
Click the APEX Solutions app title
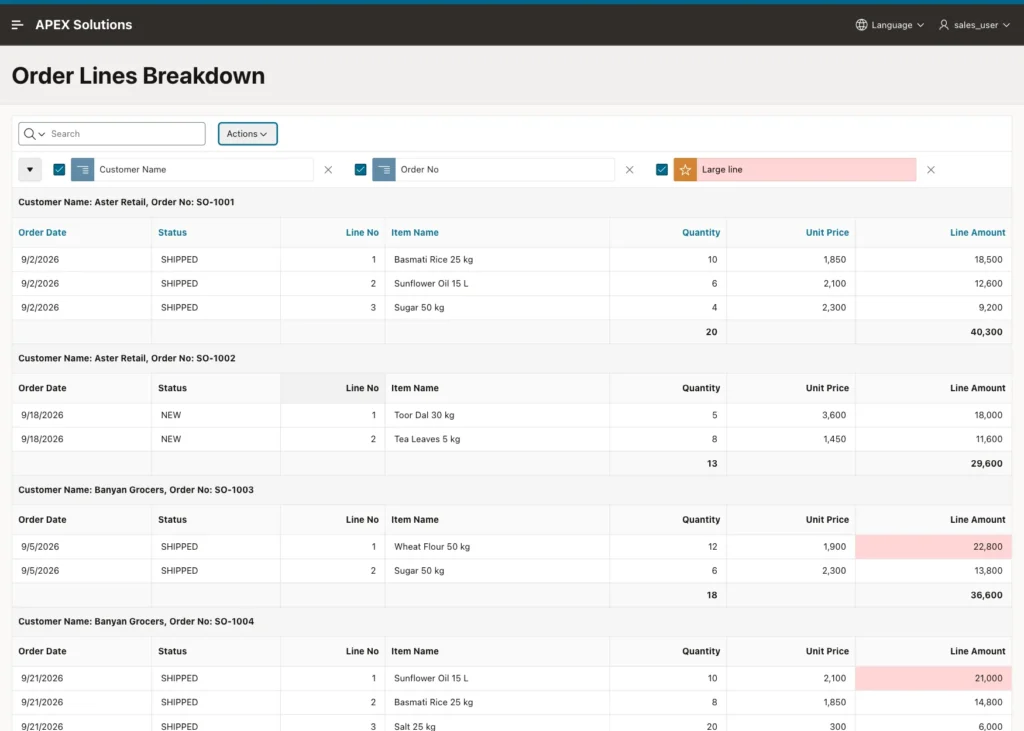click(84, 25)
